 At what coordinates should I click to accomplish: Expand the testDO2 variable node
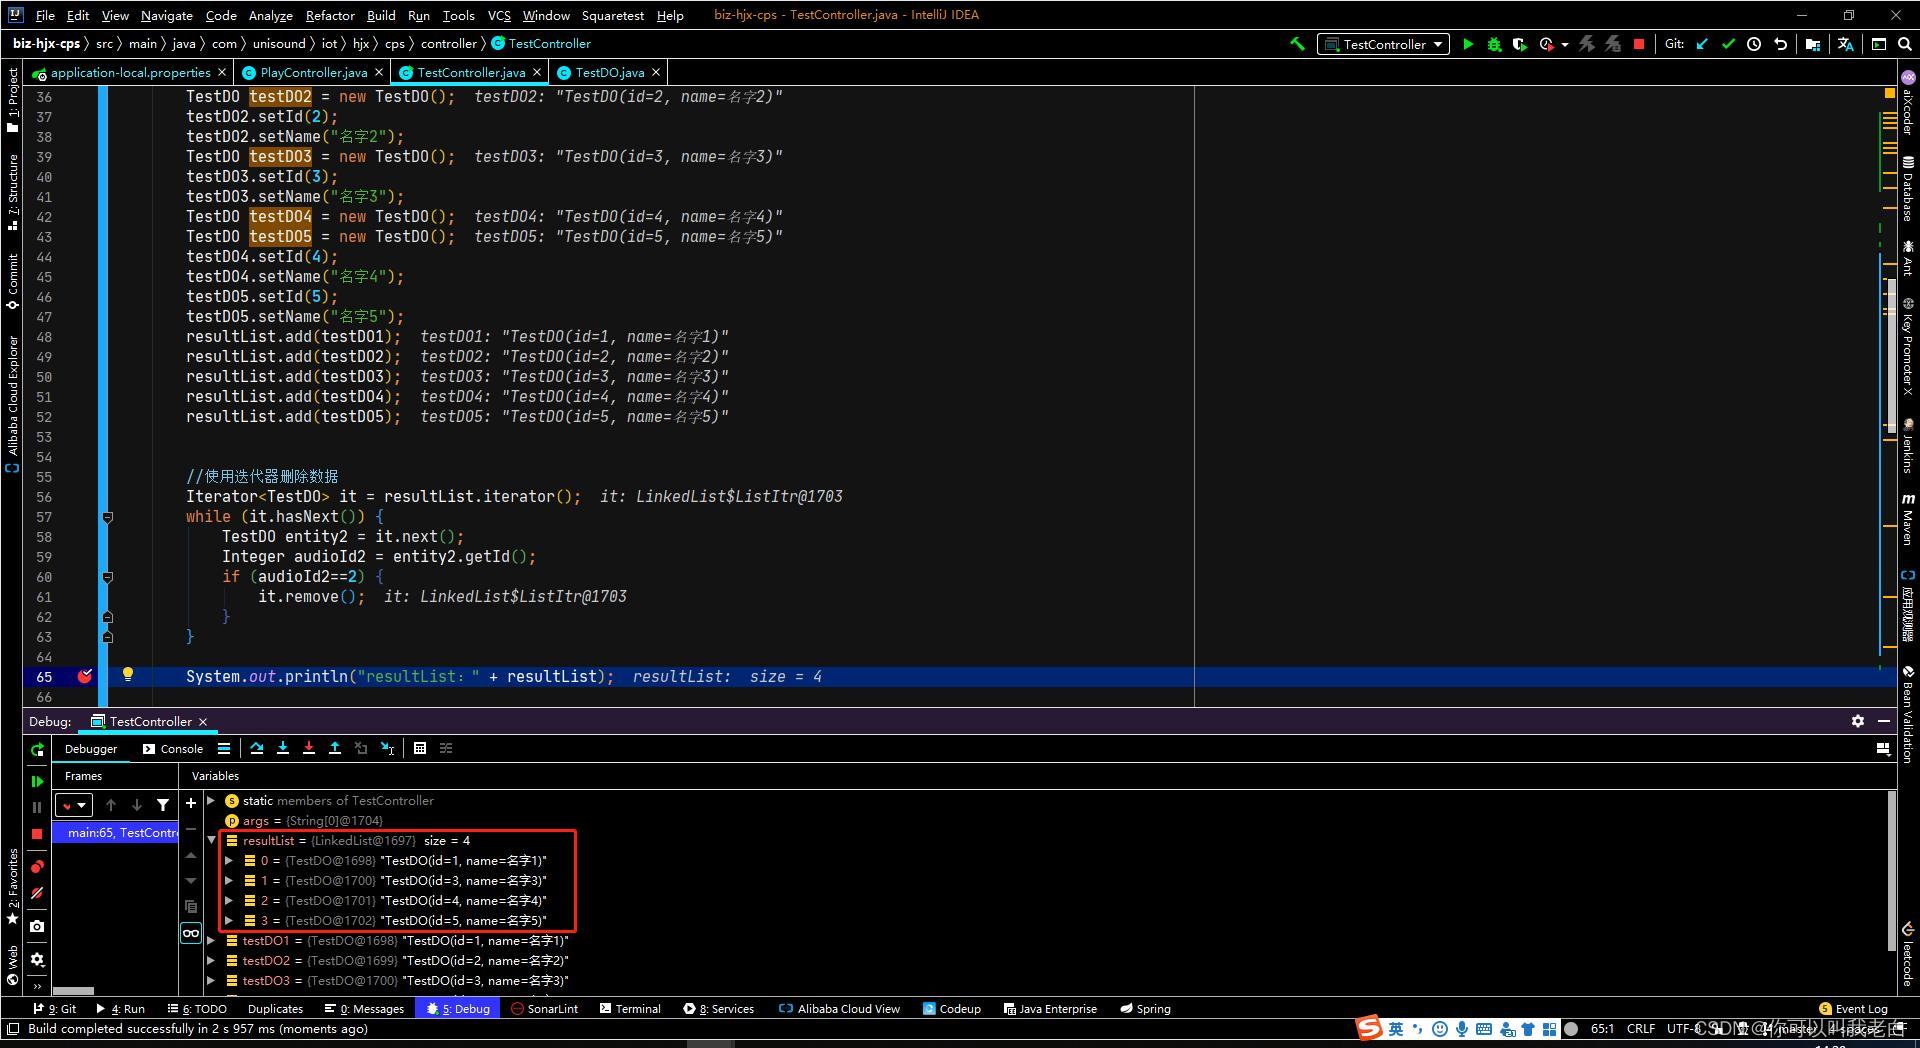pyautogui.click(x=211, y=961)
